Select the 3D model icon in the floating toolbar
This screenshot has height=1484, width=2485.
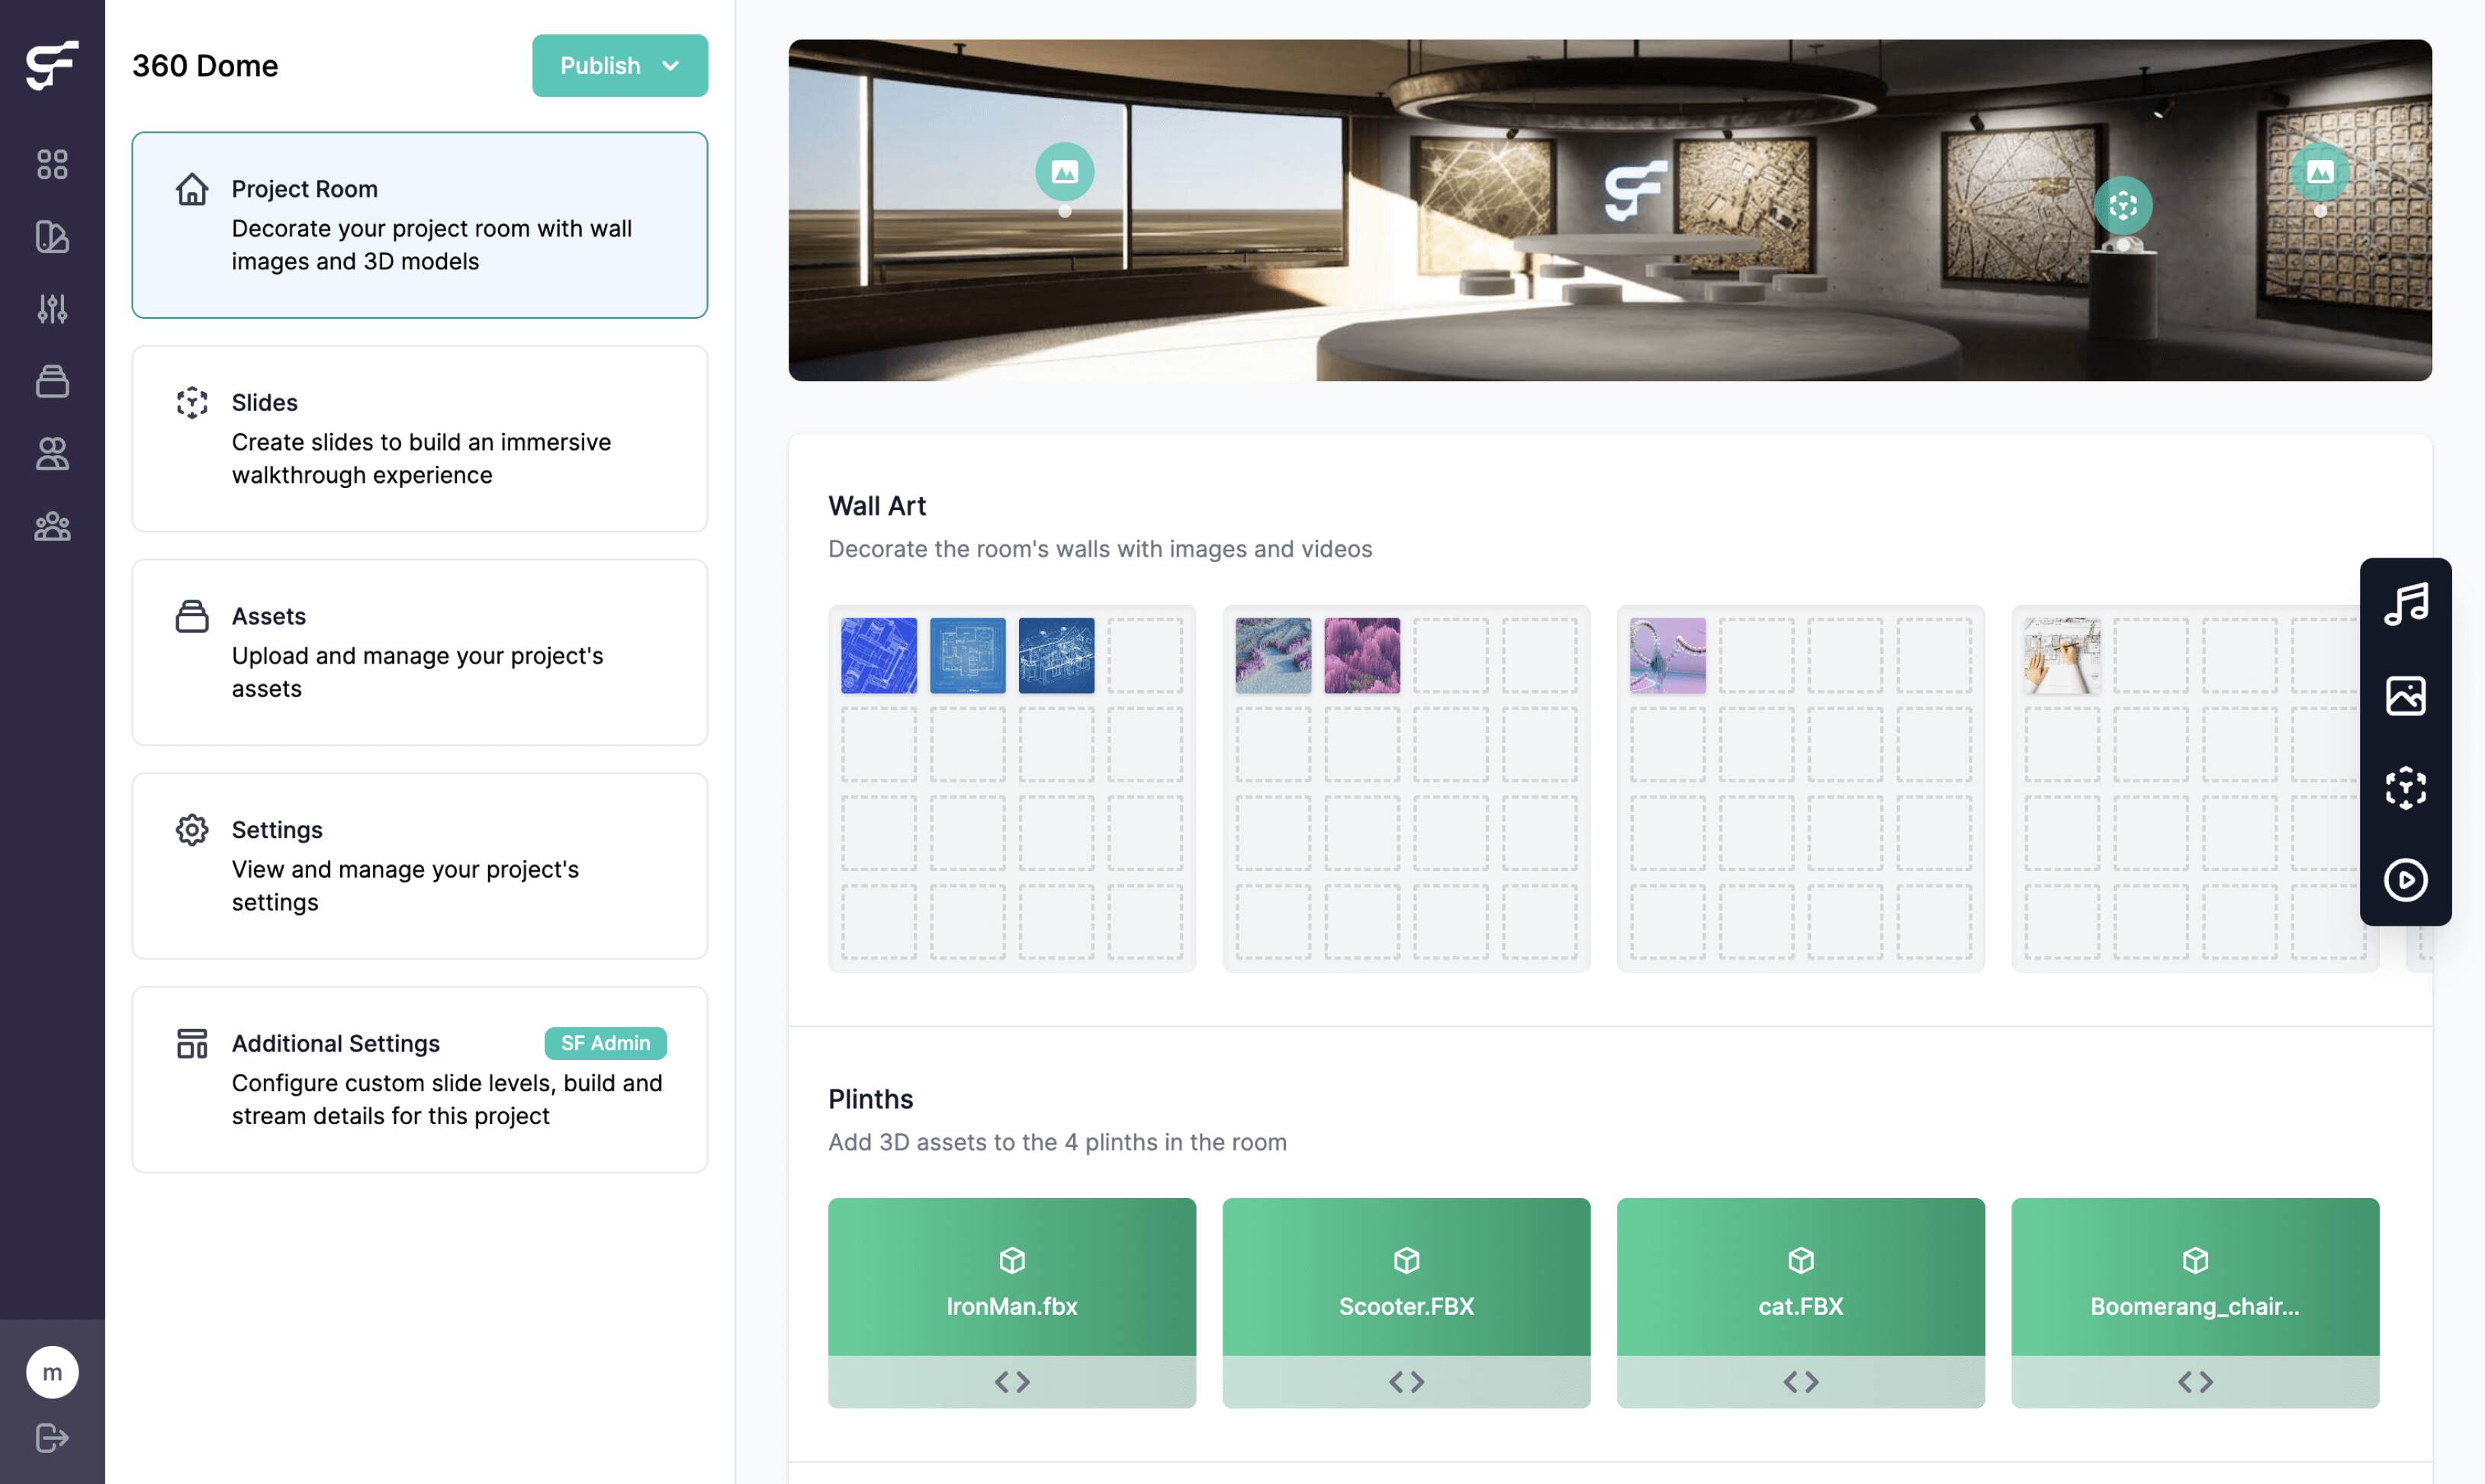point(2406,788)
